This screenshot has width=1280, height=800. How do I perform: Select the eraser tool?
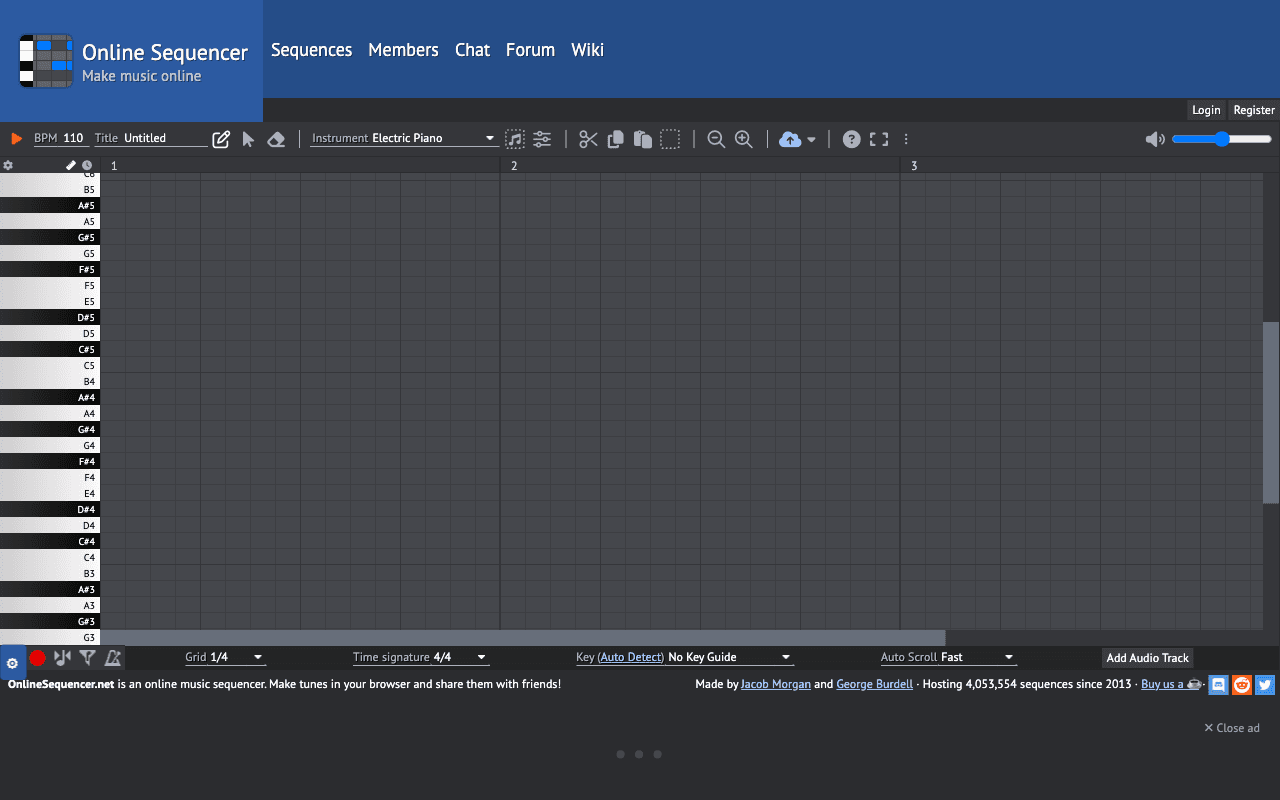(x=277, y=139)
